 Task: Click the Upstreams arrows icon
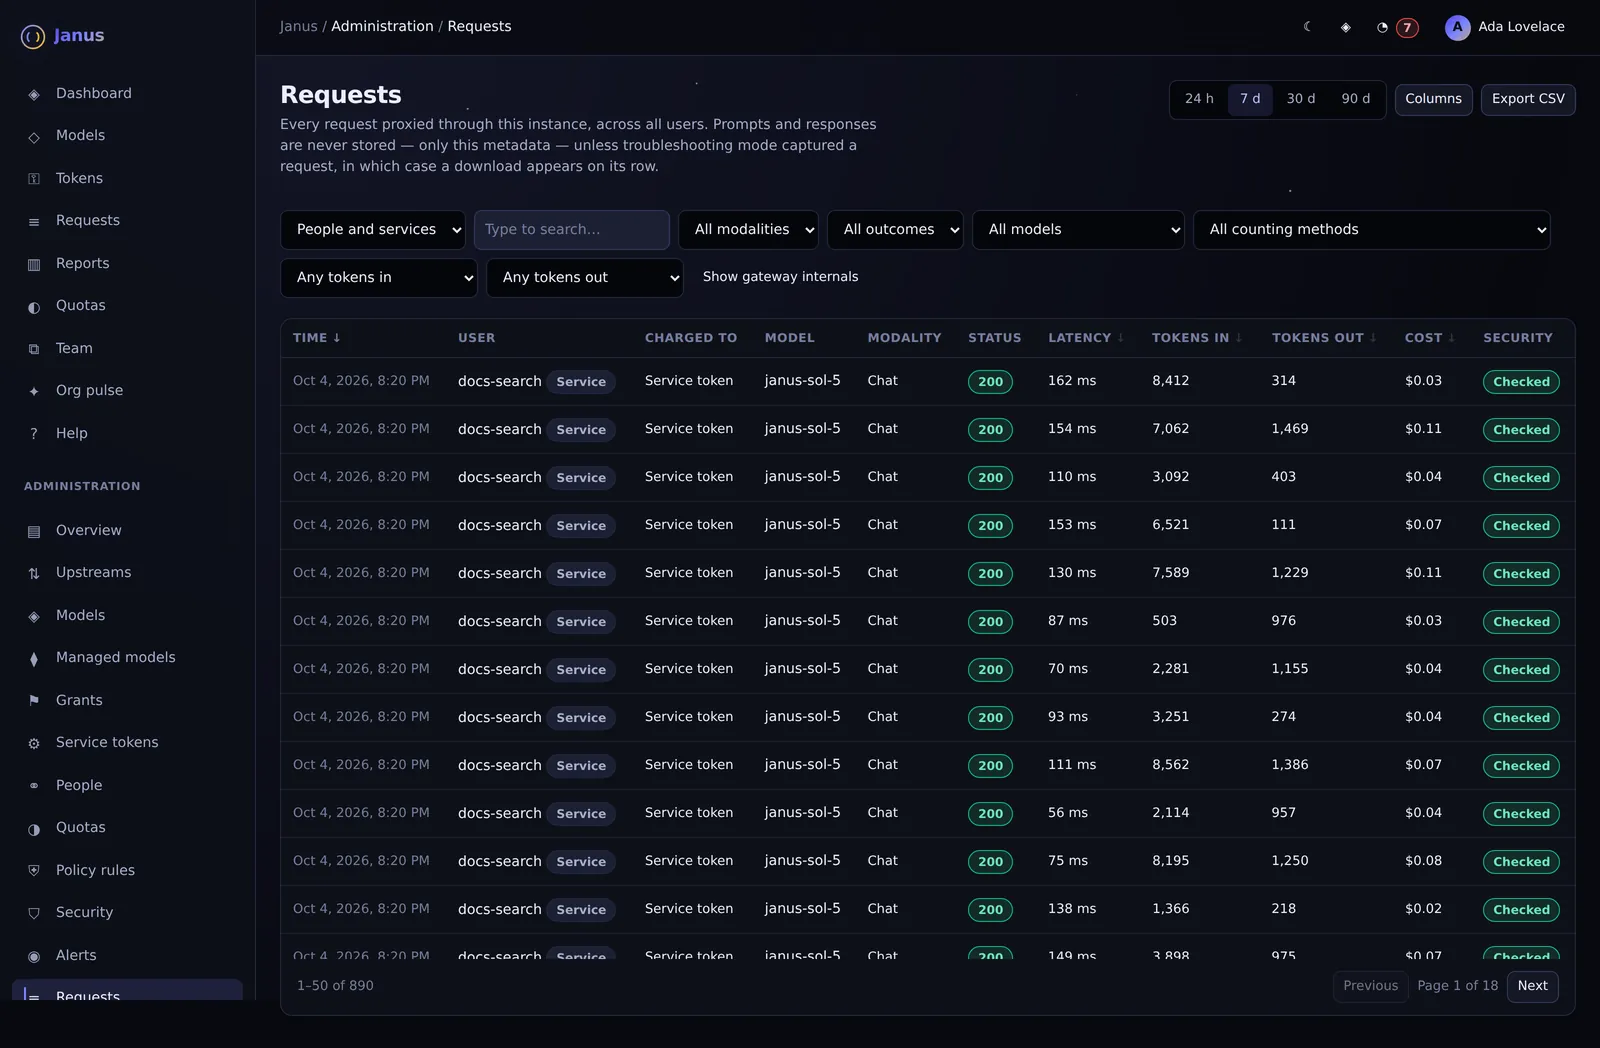pyautogui.click(x=34, y=573)
